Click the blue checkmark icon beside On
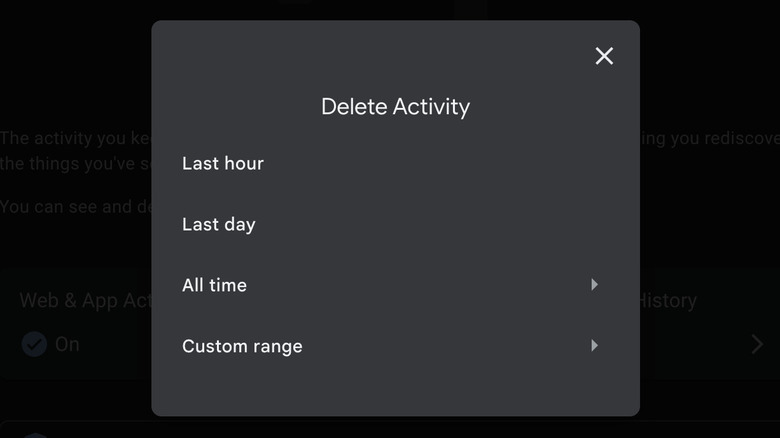The image size is (780, 438). (35, 344)
